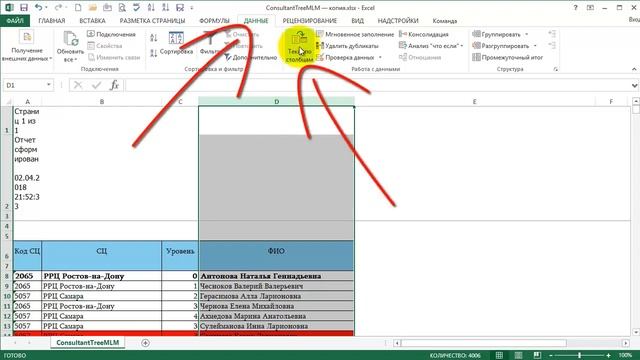Click sort A to Z small icon in ribbon

pos(153,38)
